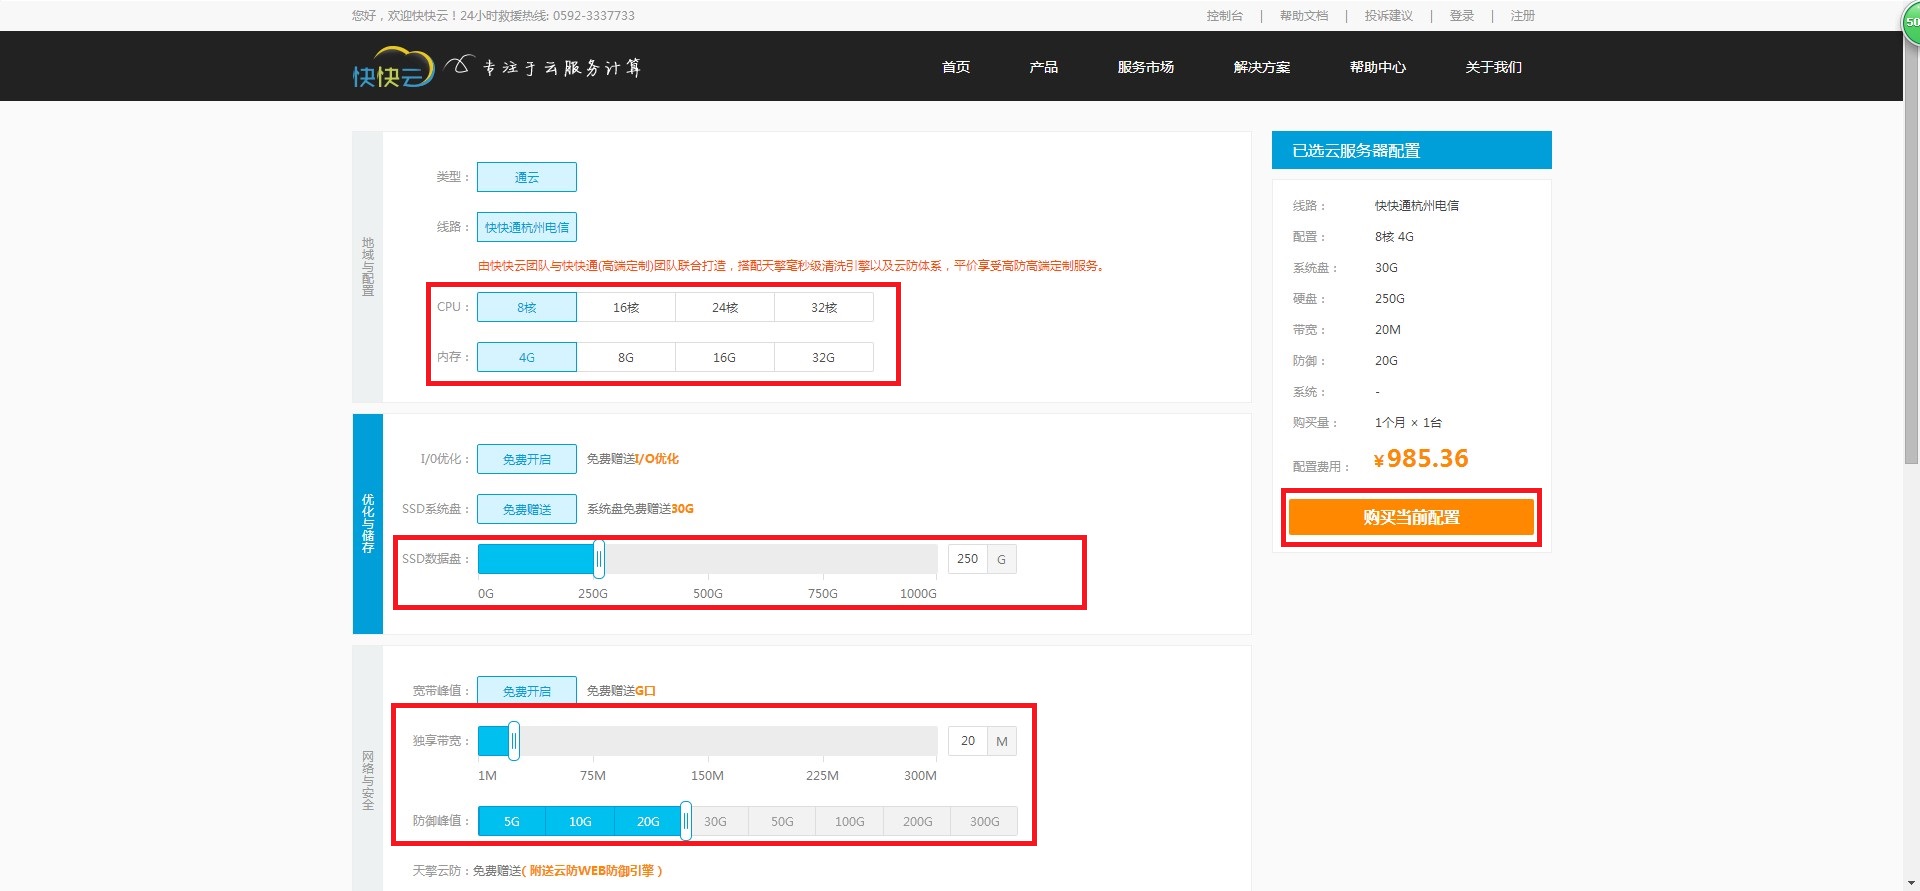Click the 已选云服务器配置 header
This screenshot has width=1920, height=891.
coord(1412,150)
